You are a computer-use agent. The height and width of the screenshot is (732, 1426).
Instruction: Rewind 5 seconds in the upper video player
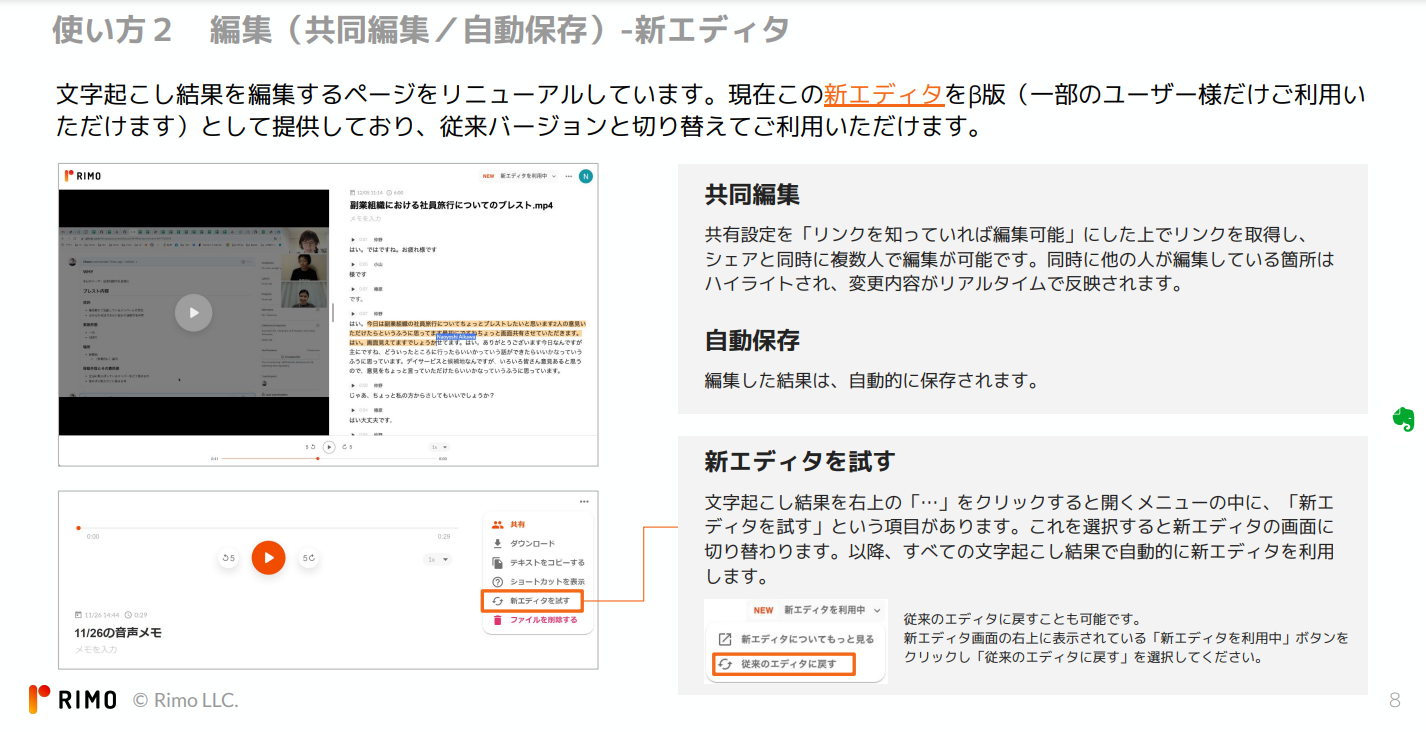(x=312, y=447)
